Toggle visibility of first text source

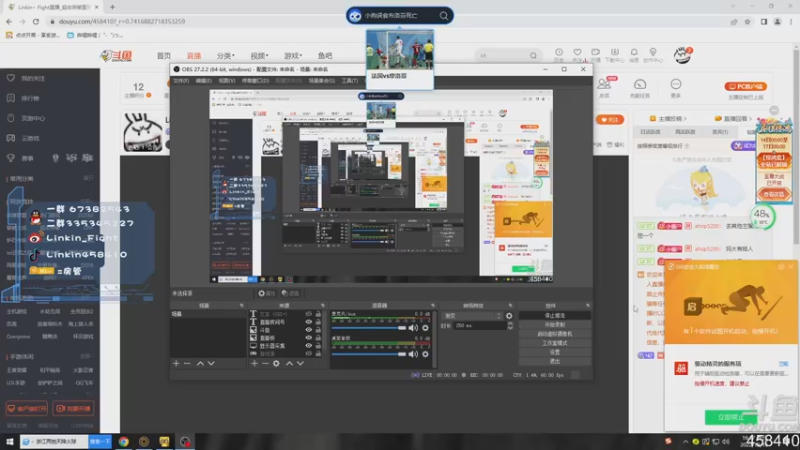309,314
